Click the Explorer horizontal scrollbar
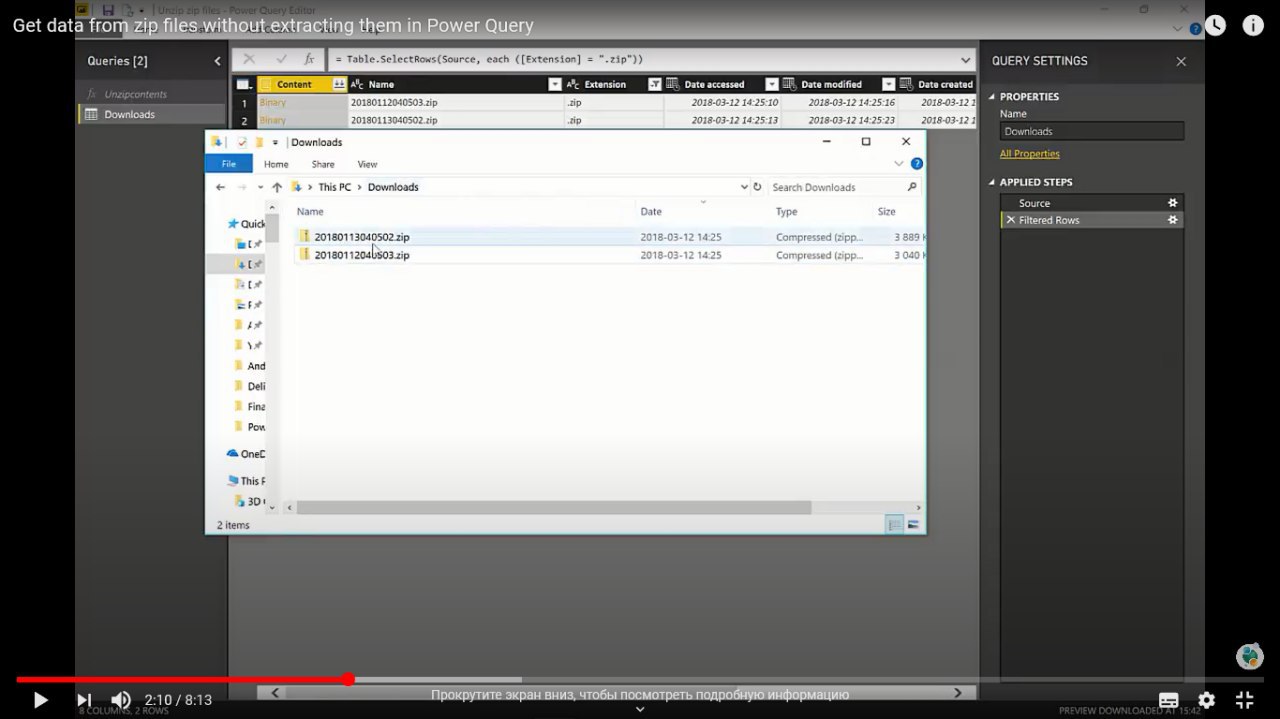The height and width of the screenshot is (719, 1280). tap(553, 508)
